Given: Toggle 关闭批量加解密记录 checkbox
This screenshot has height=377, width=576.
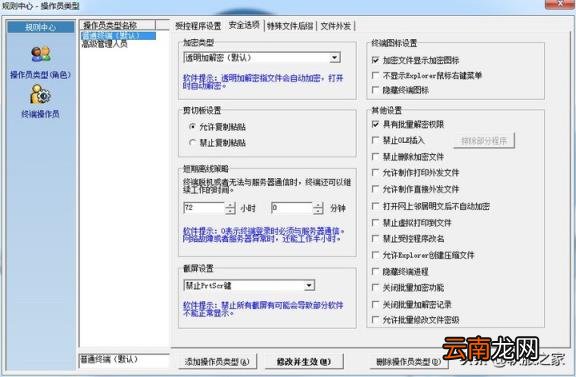Looking at the screenshot, I should pos(375,304).
